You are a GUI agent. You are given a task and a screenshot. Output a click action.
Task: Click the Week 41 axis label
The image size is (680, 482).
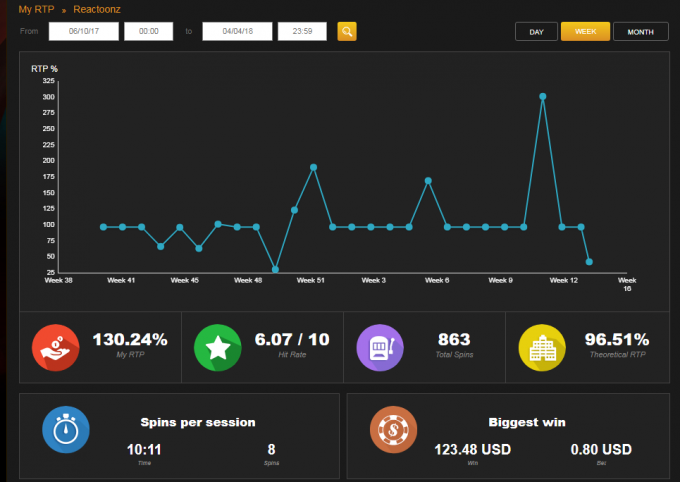pyautogui.click(x=121, y=280)
